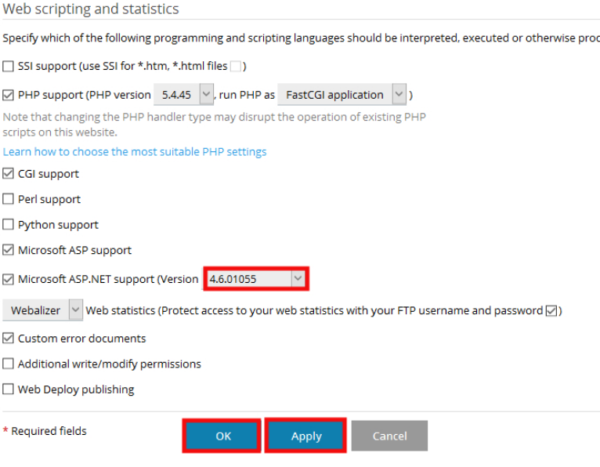This screenshot has height=467, width=600.
Task: Disable CGI support checkbox
Action: click(x=8, y=173)
